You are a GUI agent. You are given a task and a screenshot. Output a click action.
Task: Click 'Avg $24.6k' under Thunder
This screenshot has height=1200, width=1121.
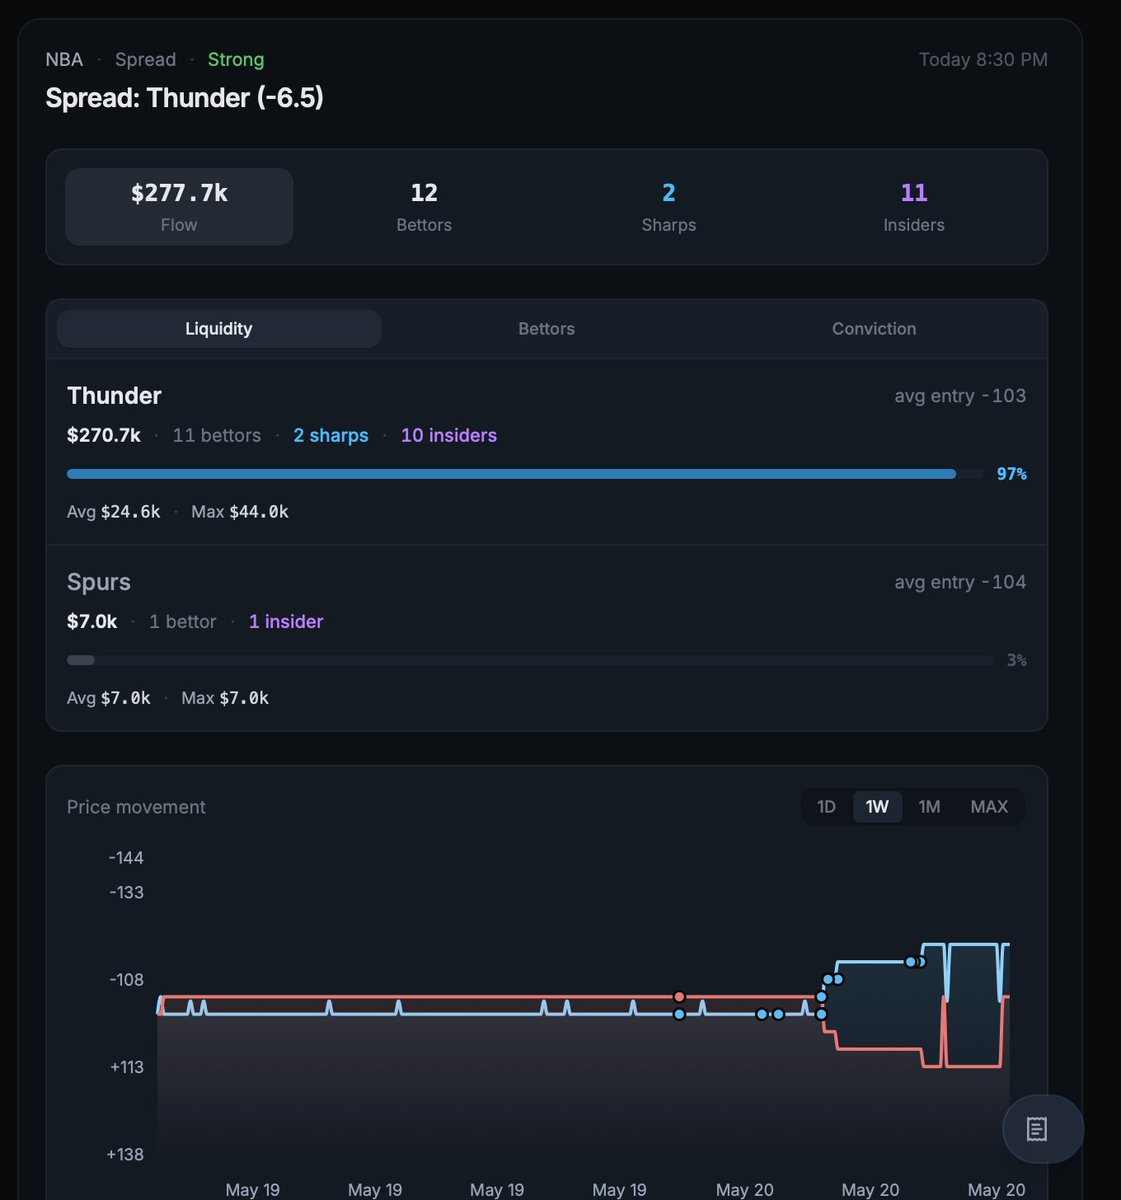[x=114, y=511]
